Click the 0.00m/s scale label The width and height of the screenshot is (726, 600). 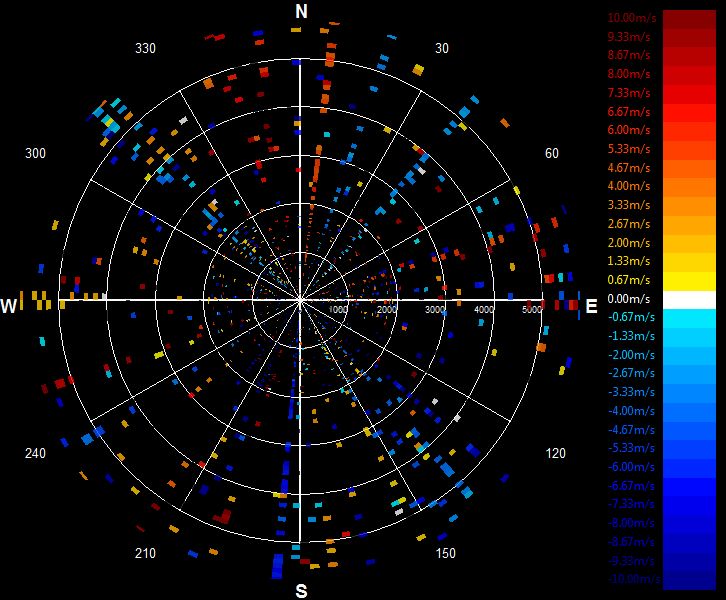click(629, 299)
